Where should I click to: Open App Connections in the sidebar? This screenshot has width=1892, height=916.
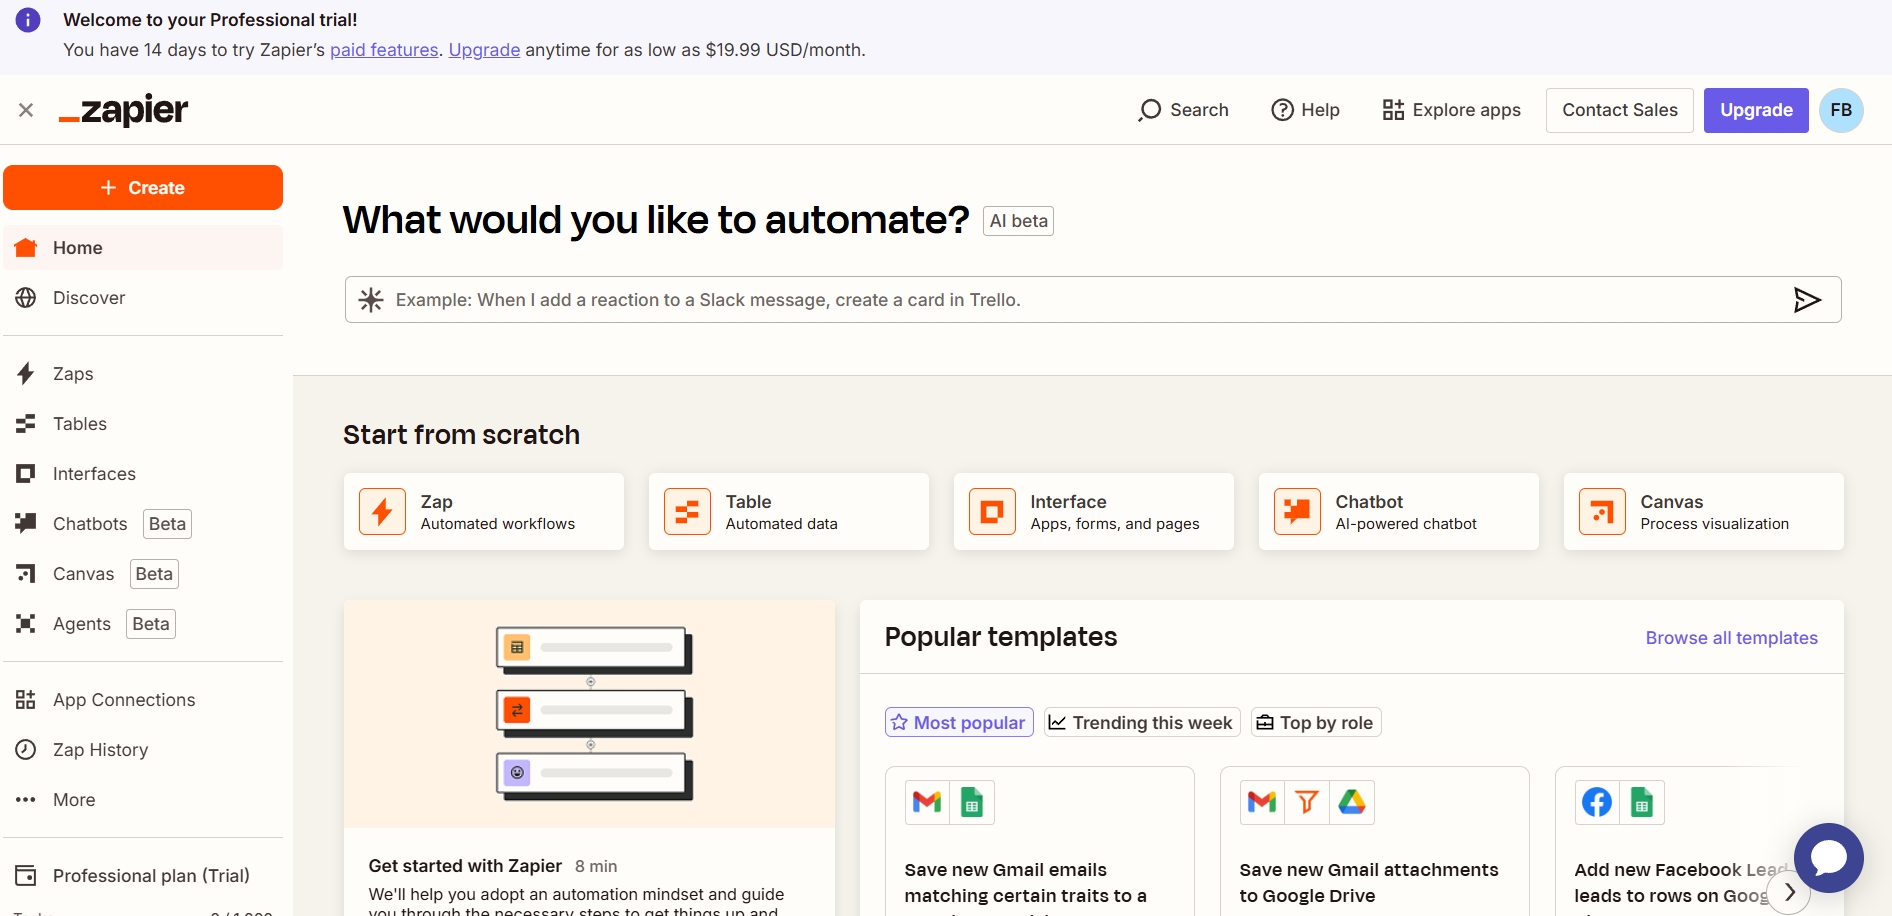143,700
